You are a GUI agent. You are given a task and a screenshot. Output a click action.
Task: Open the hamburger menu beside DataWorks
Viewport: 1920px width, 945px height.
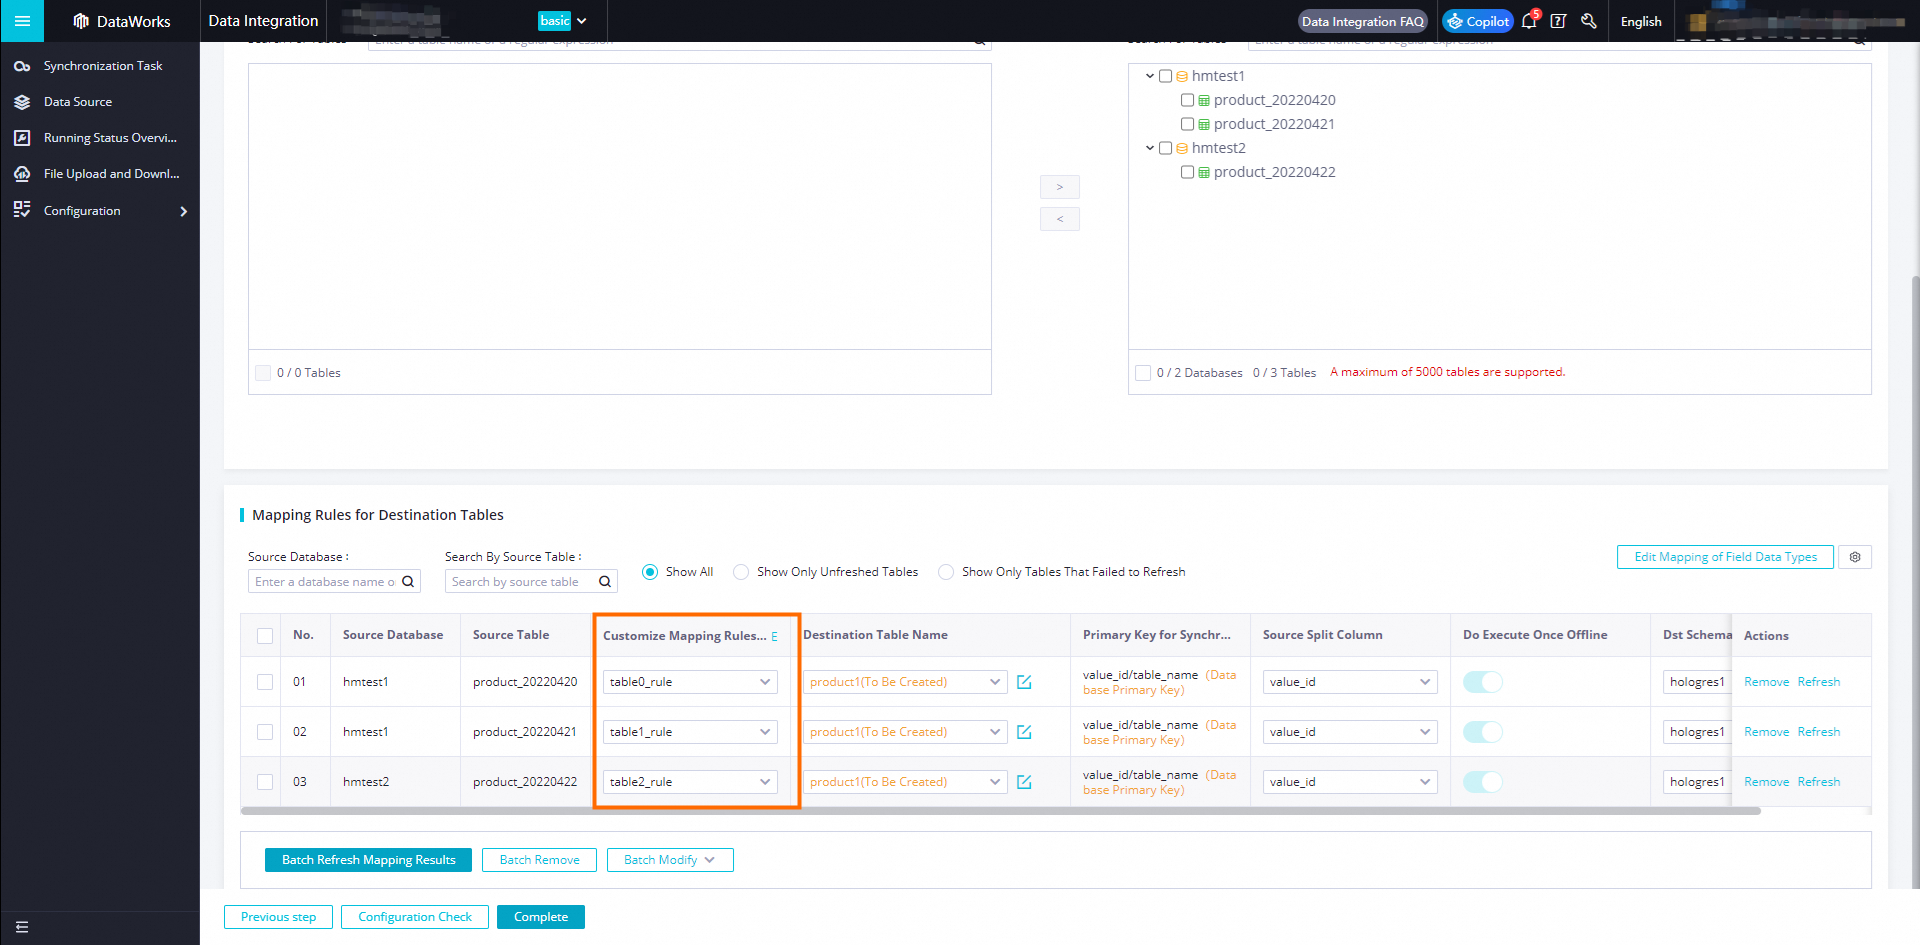22,21
